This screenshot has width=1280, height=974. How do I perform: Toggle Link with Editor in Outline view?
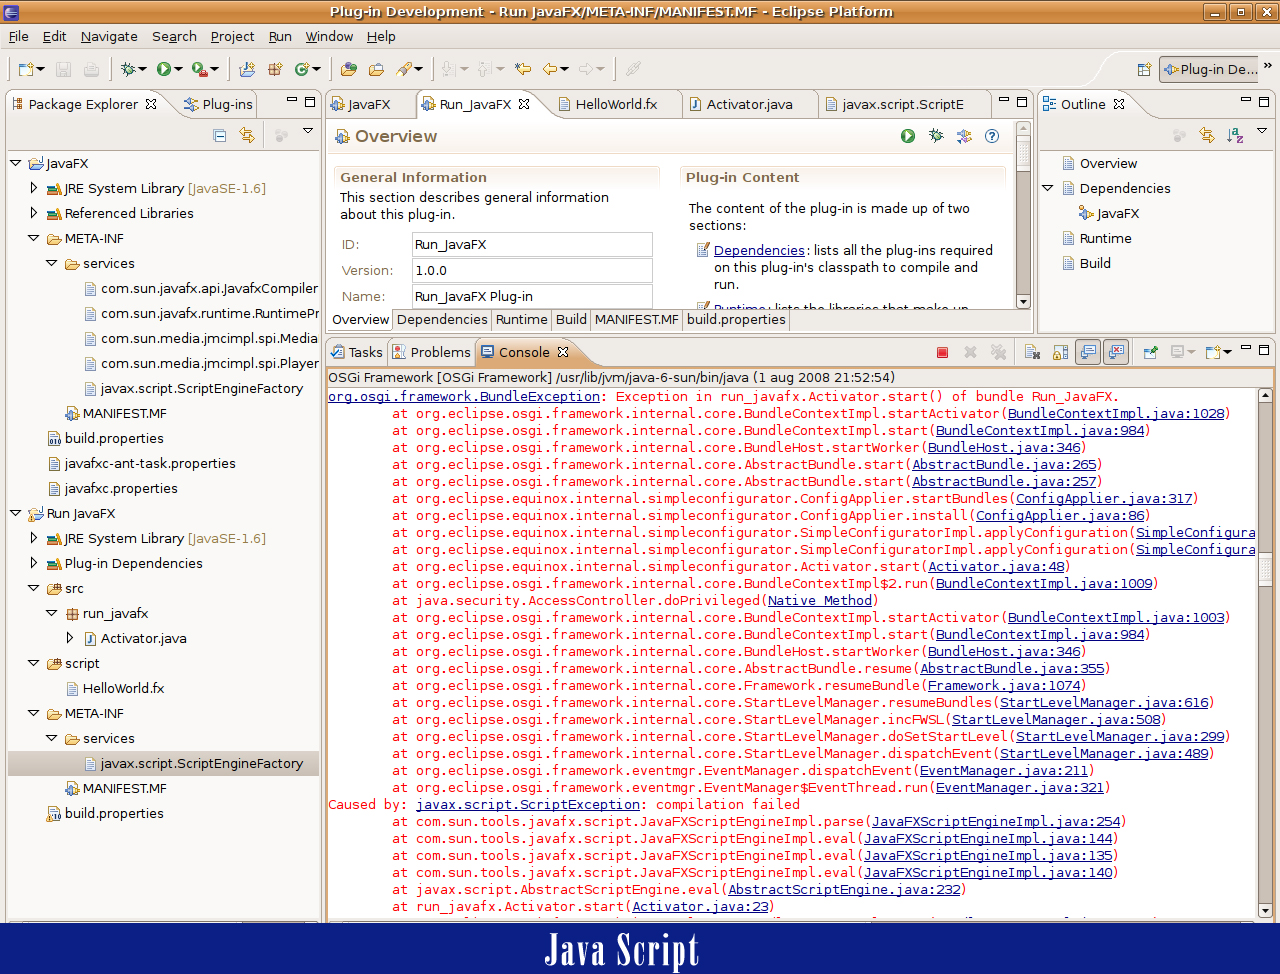1207,135
